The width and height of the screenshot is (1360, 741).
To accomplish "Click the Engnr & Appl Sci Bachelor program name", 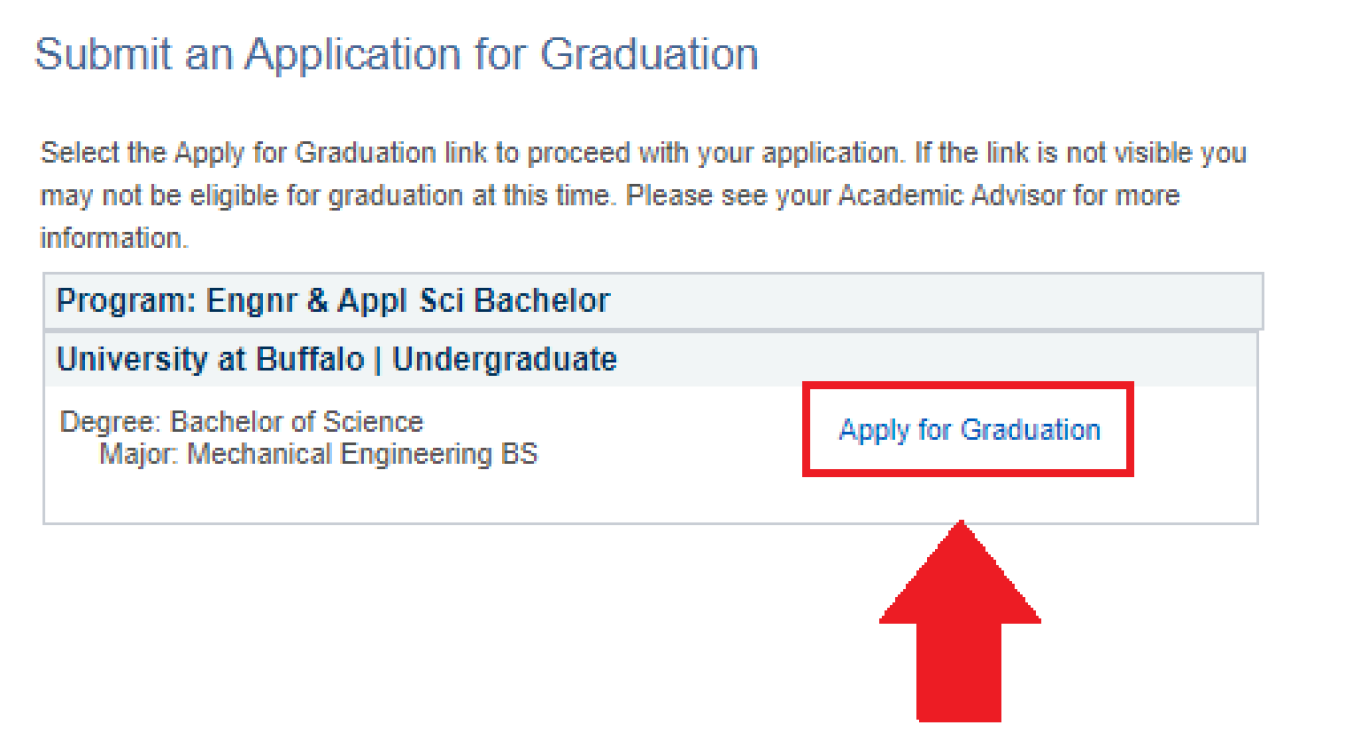I will (408, 301).
